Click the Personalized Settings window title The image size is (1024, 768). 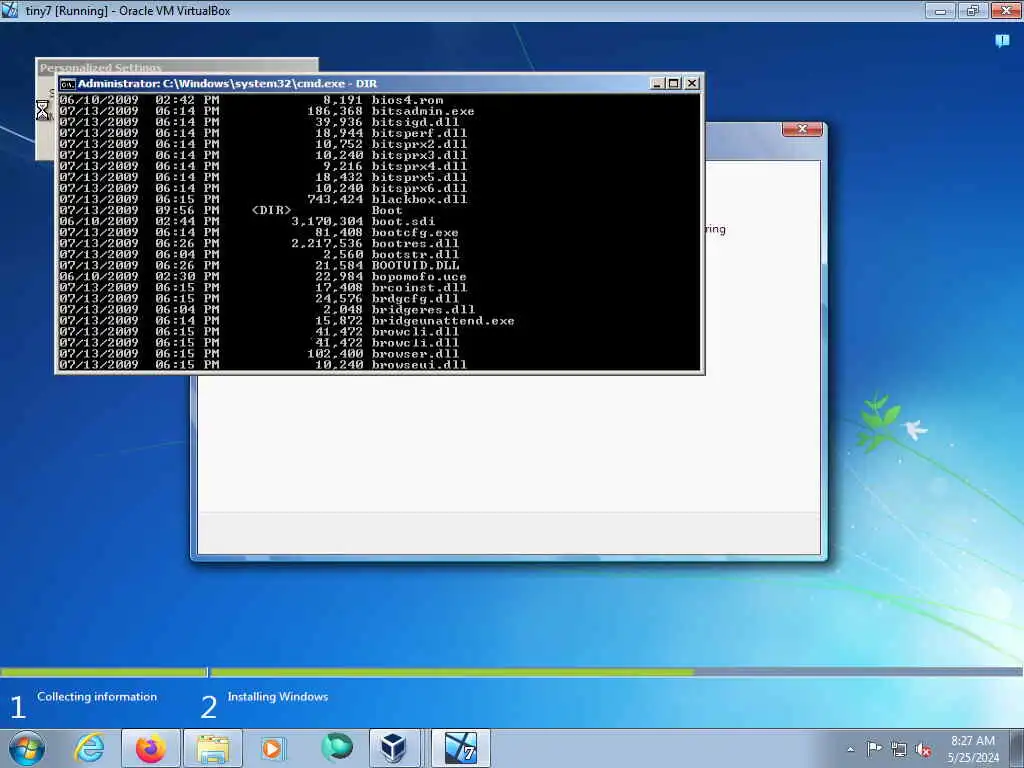click(x=101, y=67)
